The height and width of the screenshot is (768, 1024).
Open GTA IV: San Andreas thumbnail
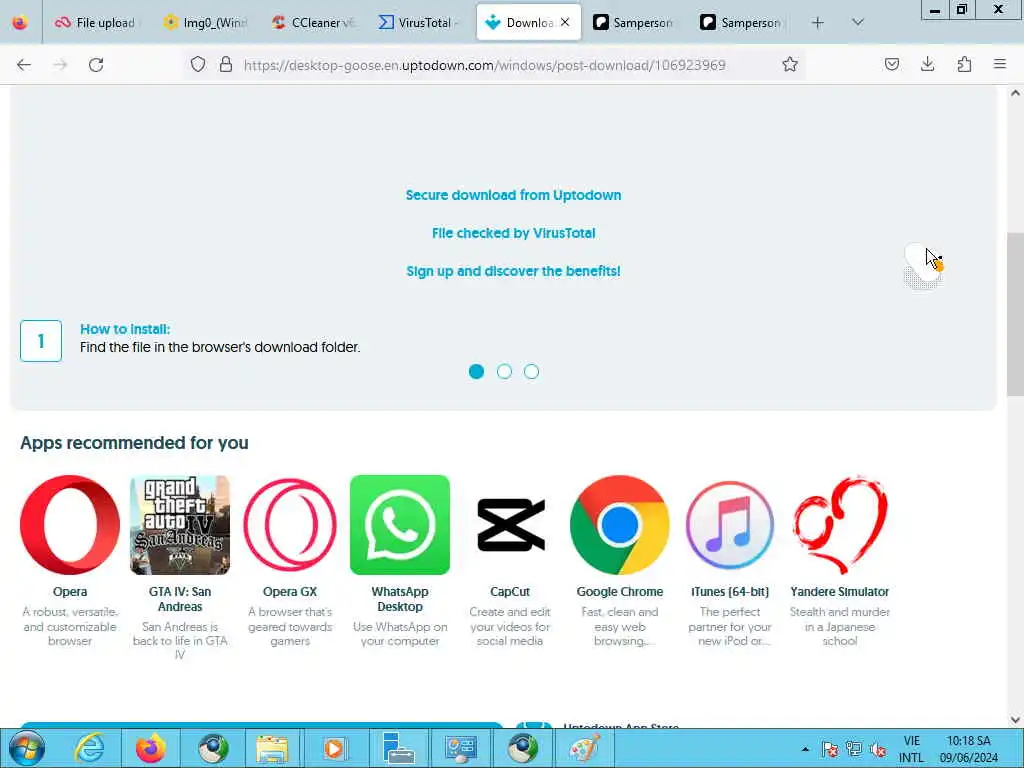pos(180,525)
